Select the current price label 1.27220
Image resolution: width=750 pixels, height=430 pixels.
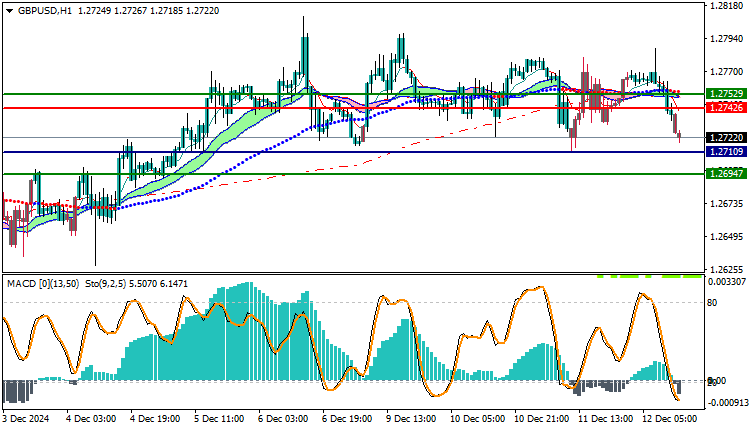[727, 138]
